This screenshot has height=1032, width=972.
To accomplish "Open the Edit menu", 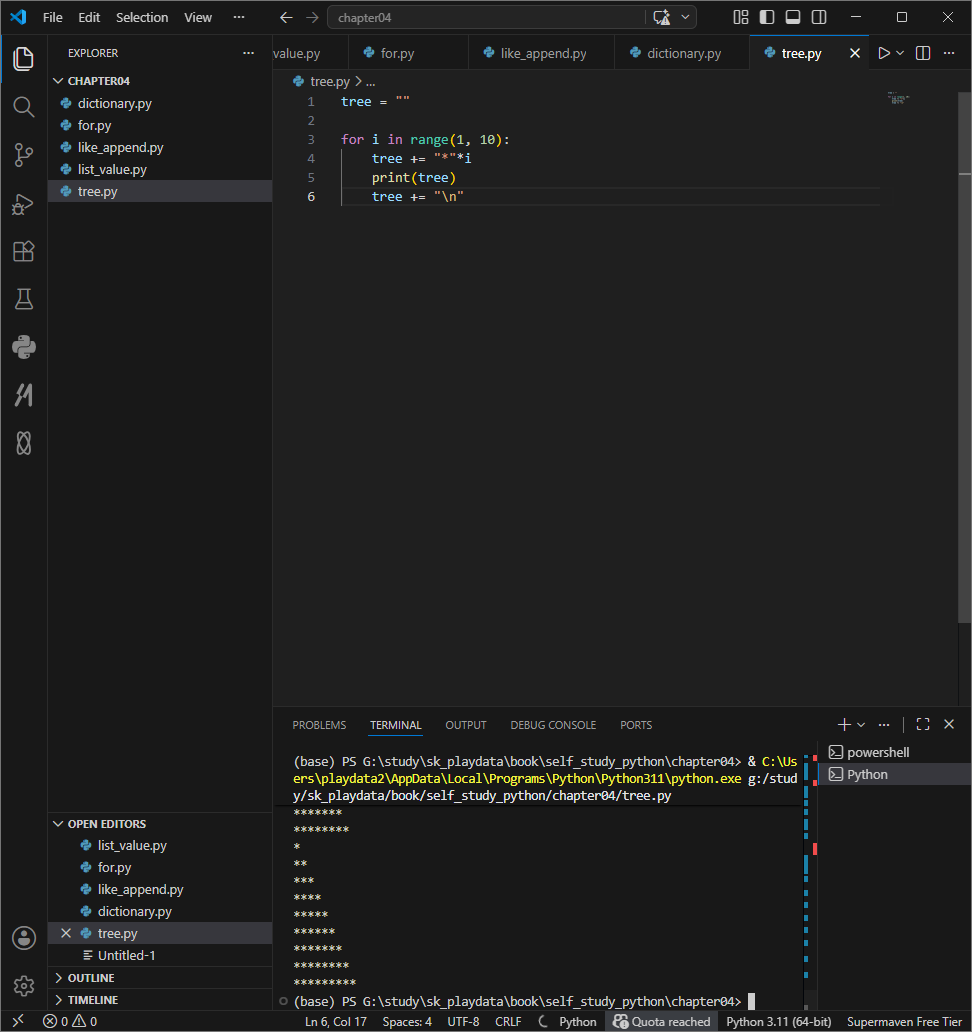I will pos(89,18).
